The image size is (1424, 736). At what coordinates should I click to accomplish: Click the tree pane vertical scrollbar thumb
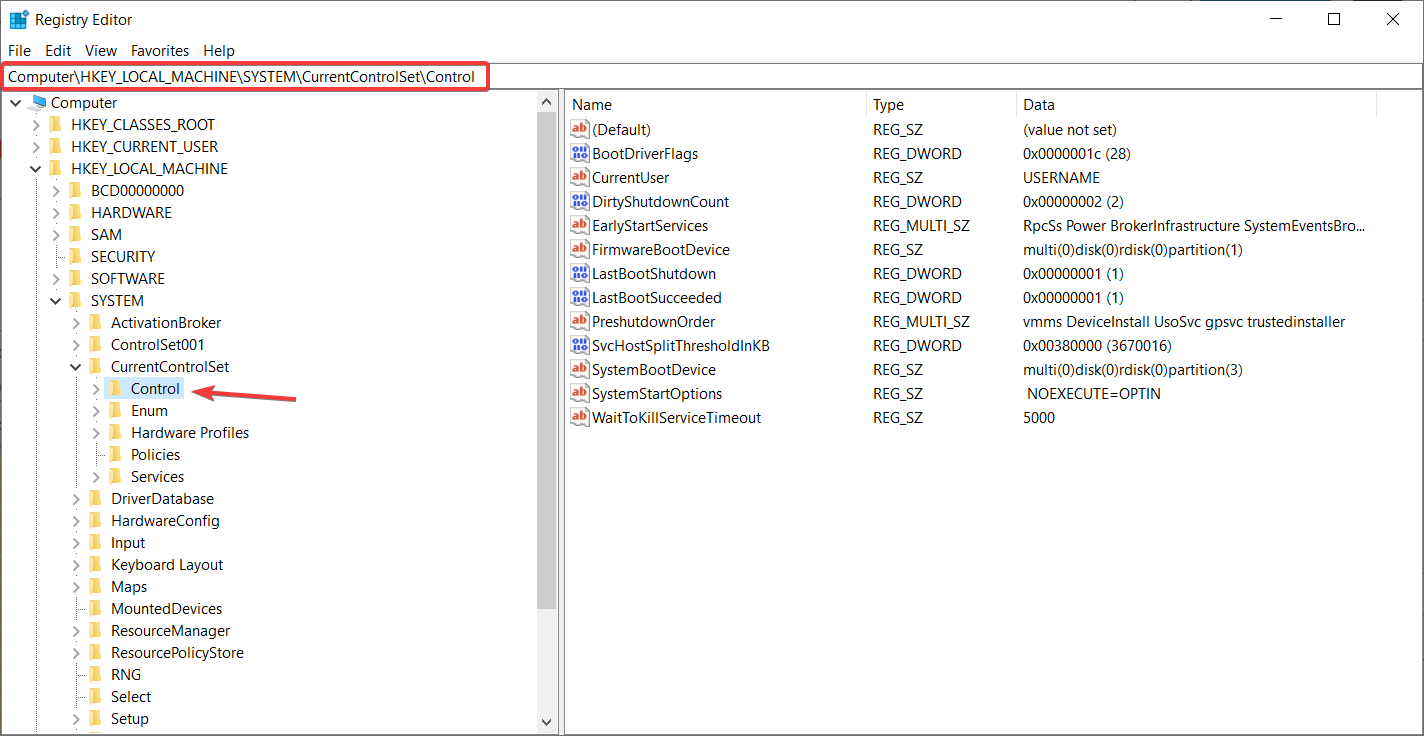(547, 361)
